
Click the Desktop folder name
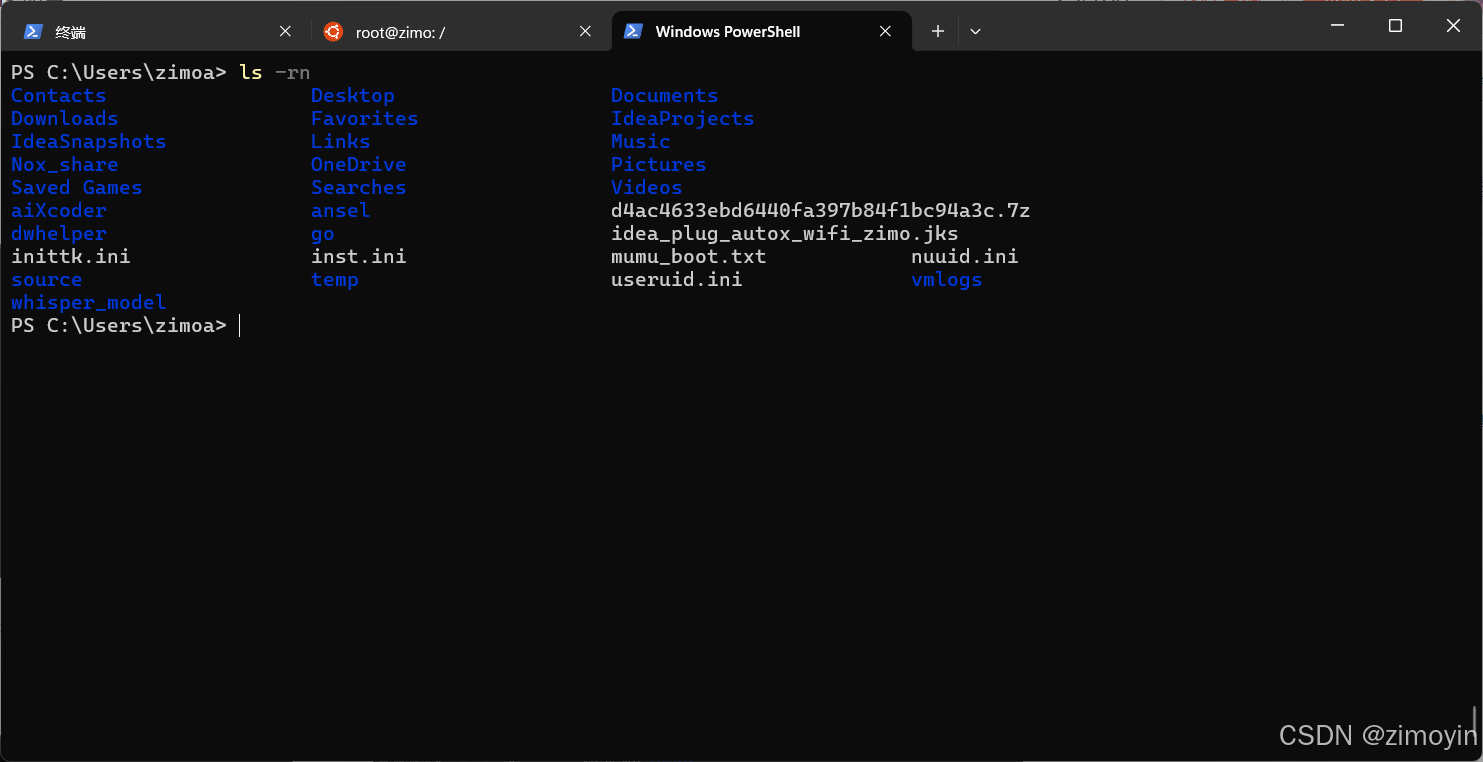tap(352, 96)
